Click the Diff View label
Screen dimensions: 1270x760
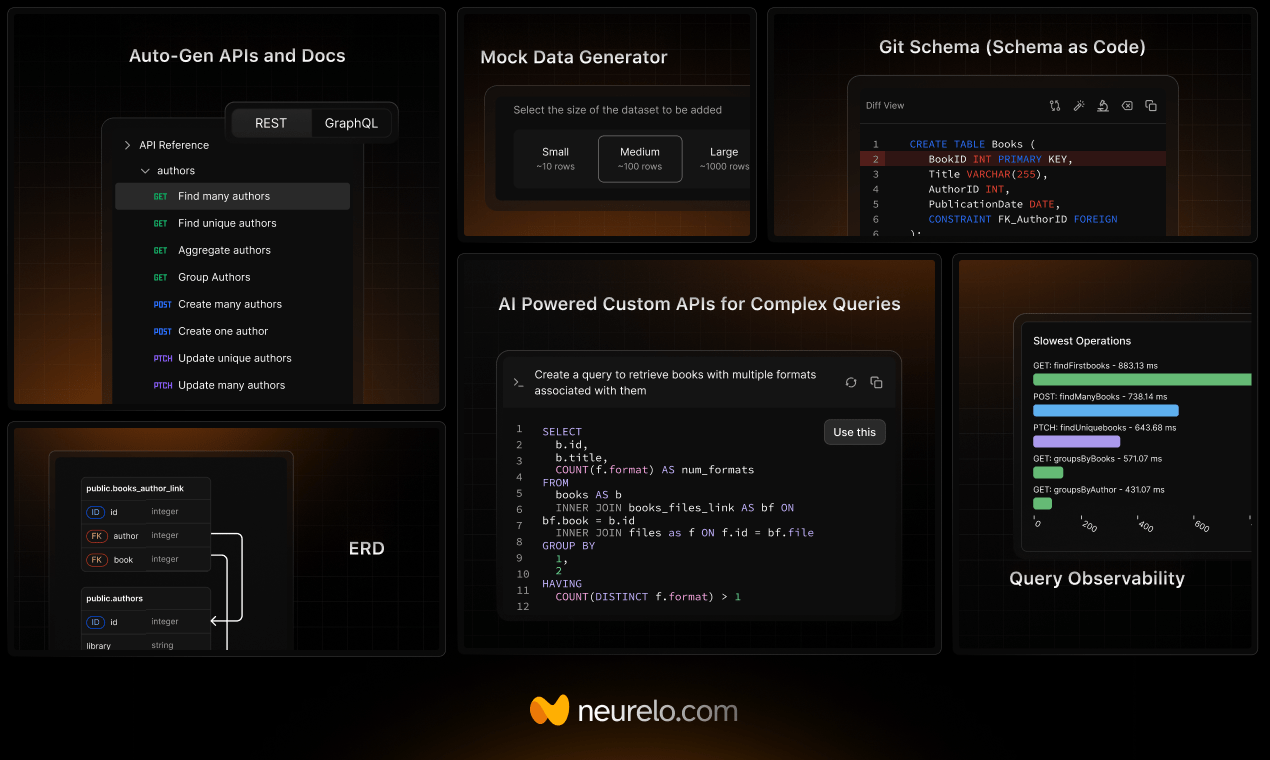click(x=884, y=106)
